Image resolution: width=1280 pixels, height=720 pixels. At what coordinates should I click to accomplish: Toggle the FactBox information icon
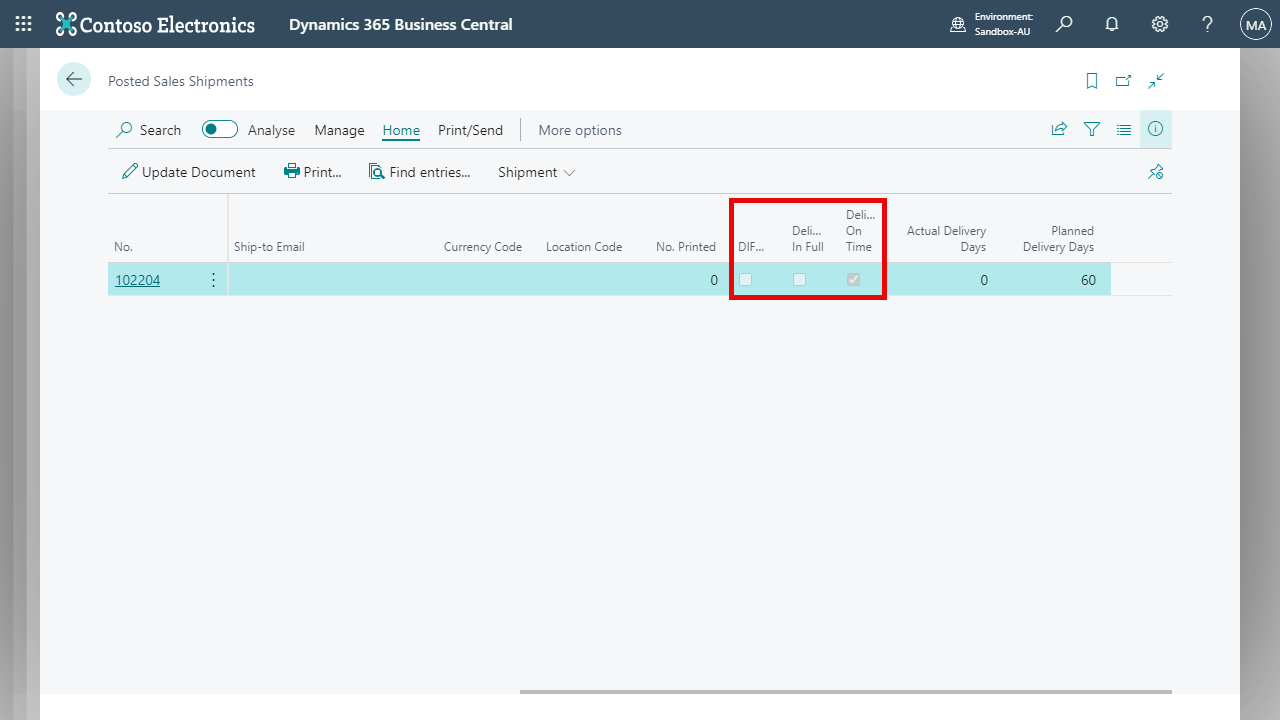click(x=1156, y=129)
